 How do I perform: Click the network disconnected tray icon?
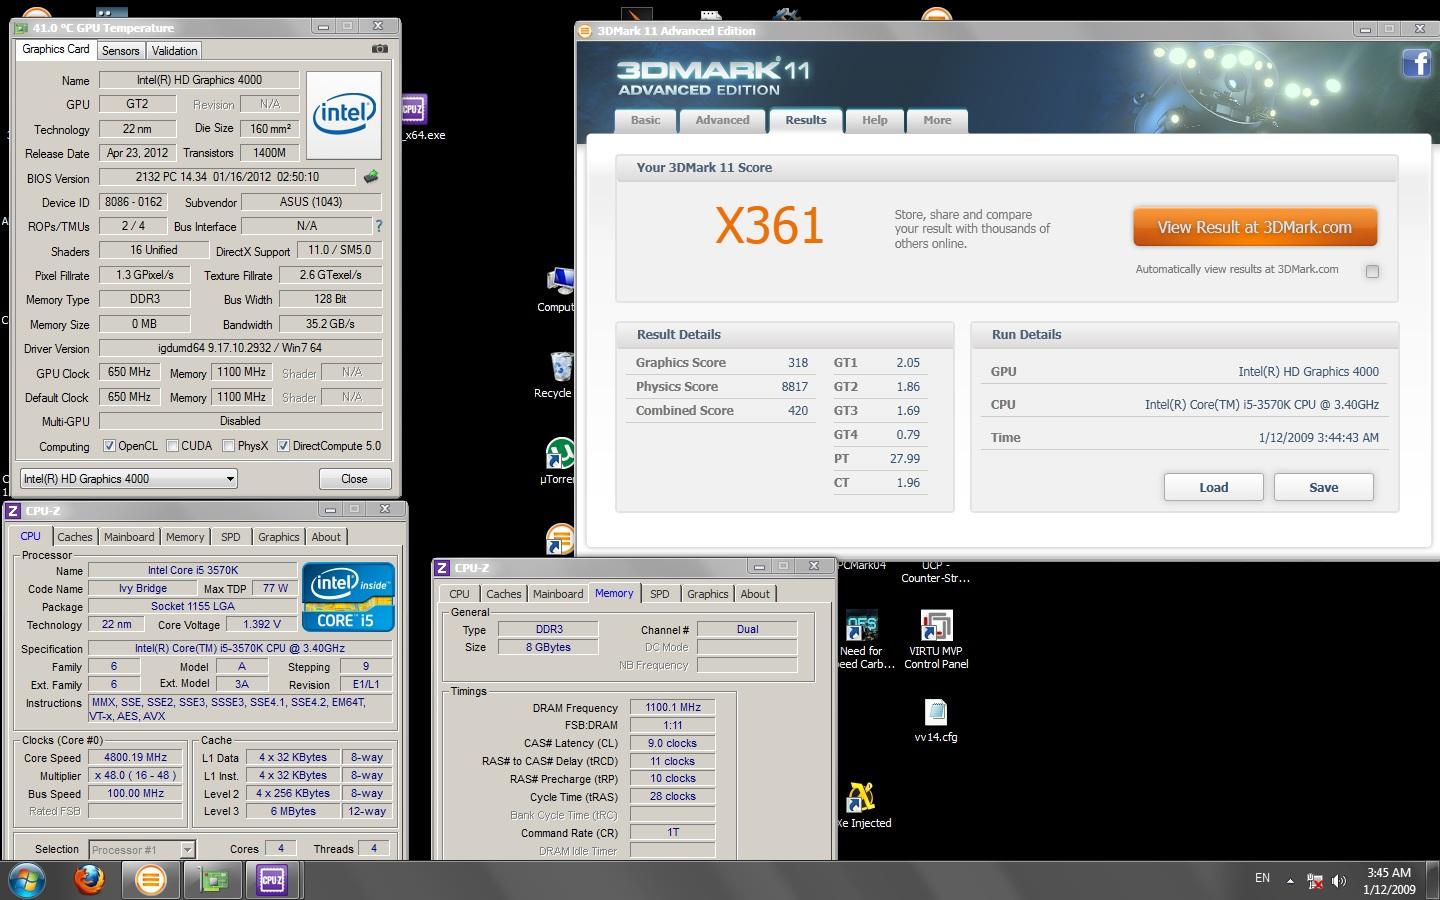1315,881
